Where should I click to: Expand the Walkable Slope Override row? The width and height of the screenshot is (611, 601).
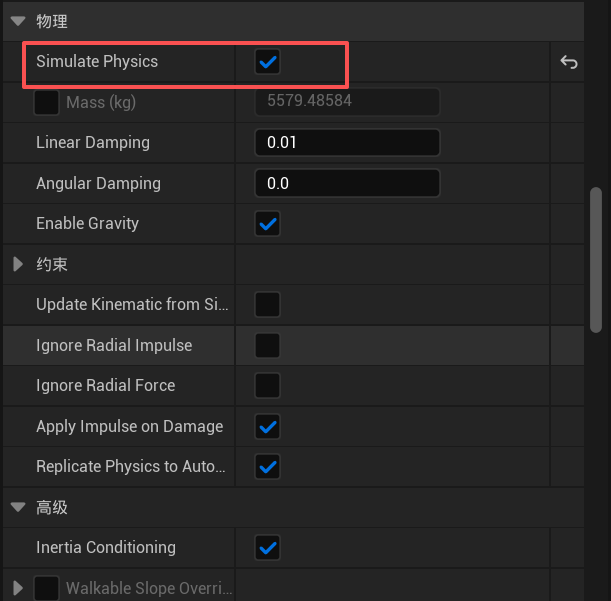coord(18,587)
